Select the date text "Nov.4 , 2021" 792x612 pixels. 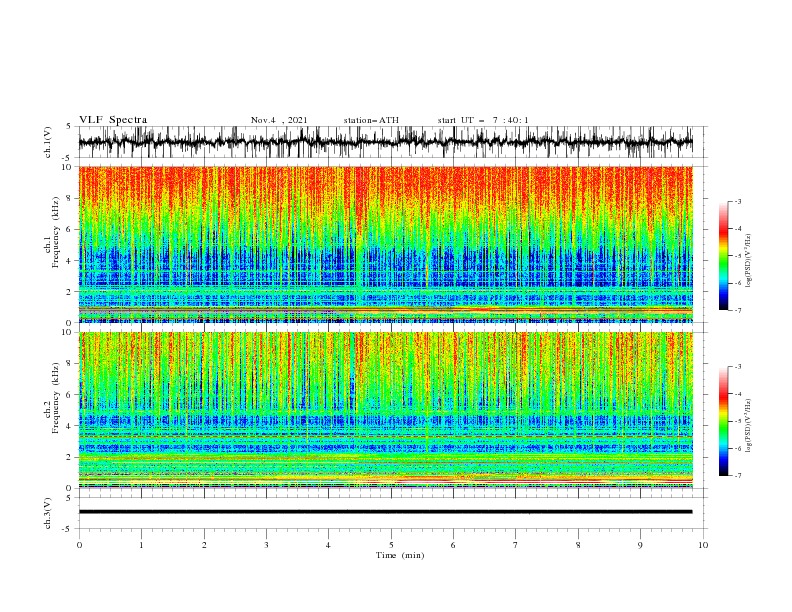click(x=279, y=120)
